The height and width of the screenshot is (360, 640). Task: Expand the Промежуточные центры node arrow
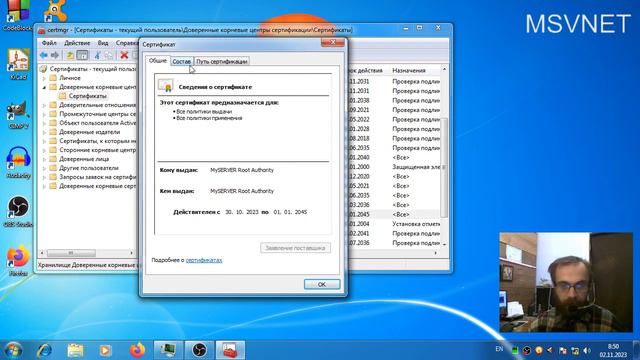click(44, 114)
